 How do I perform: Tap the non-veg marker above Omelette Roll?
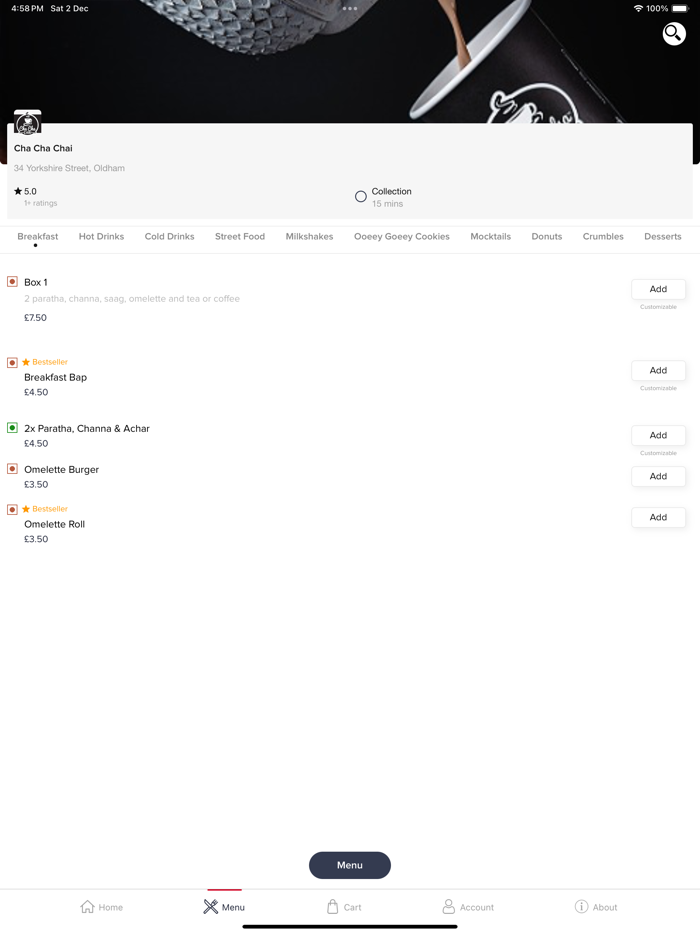pyautogui.click(x=12, y=509)
